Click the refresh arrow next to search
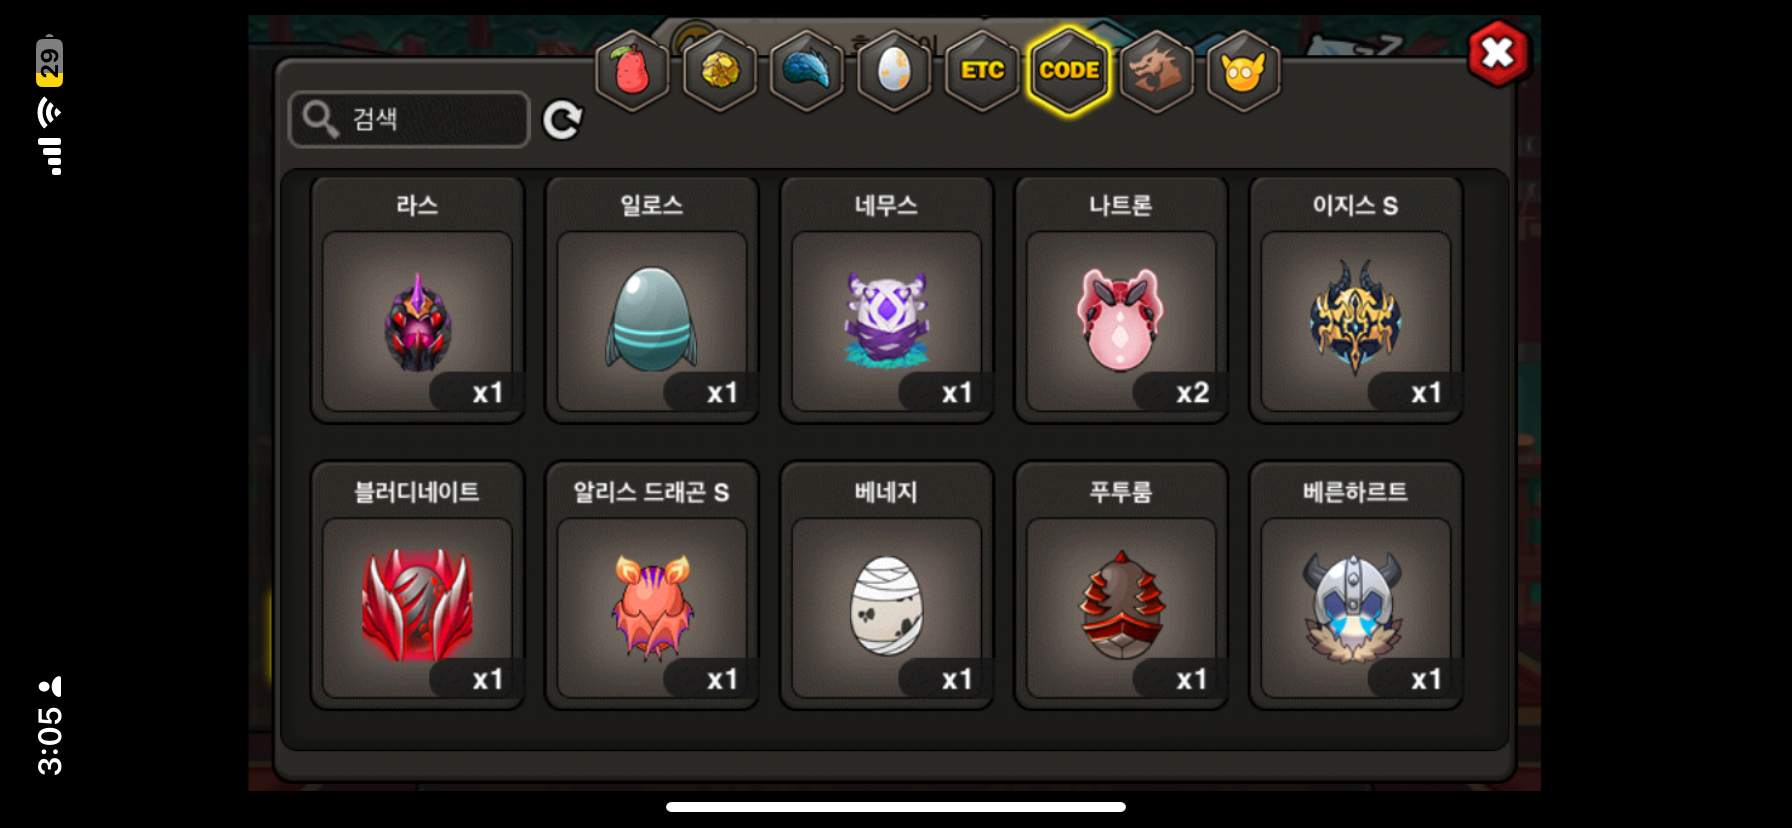 point(562,120)
